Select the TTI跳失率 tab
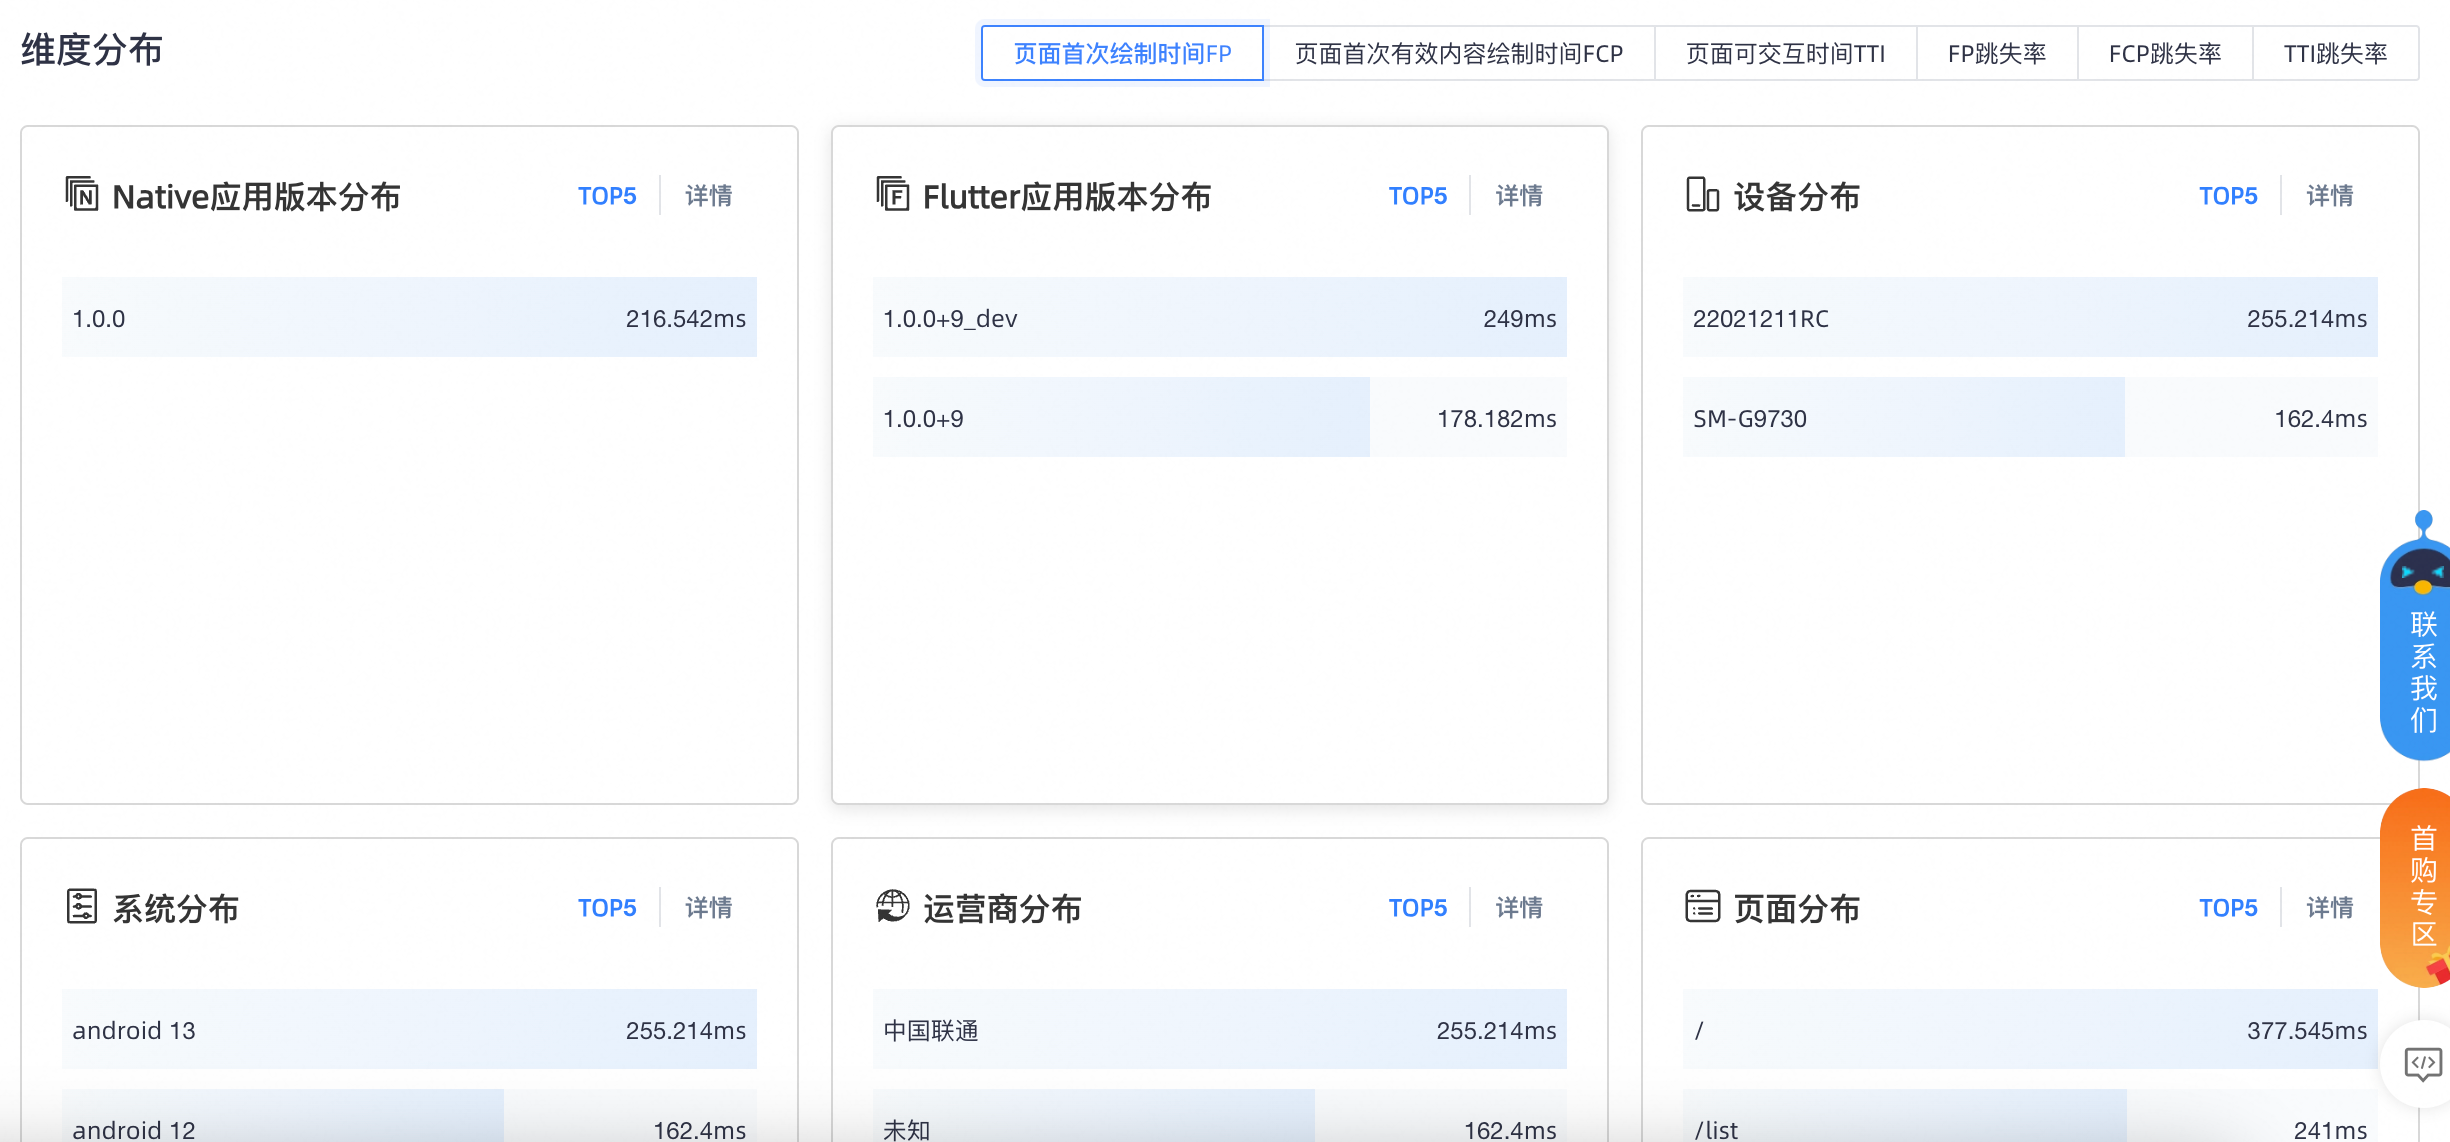Screen dimensions: 2450x1142 pos(2335,53)
